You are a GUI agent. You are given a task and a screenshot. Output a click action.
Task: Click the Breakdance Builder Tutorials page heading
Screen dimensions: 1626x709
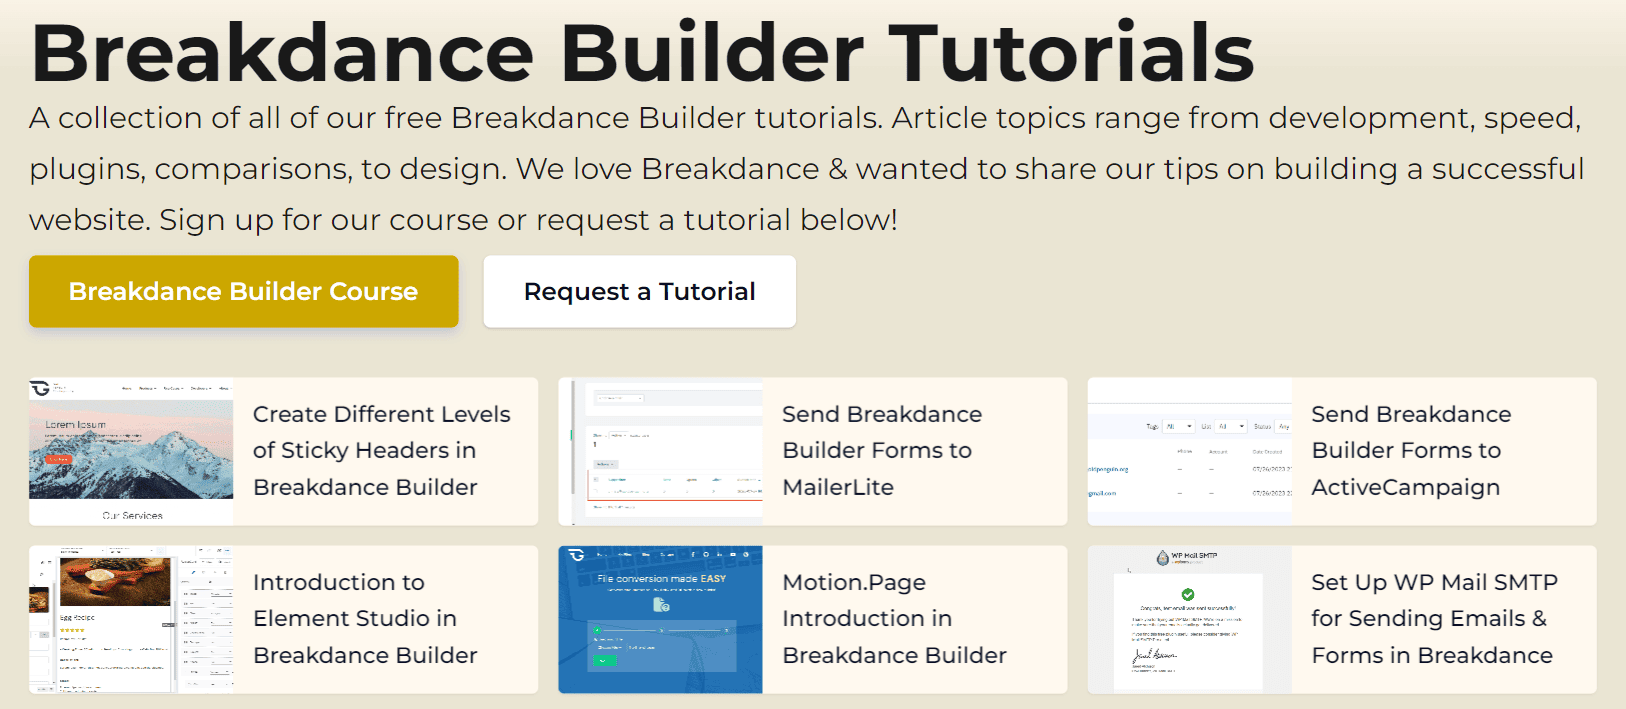click(x=642, y=52)
